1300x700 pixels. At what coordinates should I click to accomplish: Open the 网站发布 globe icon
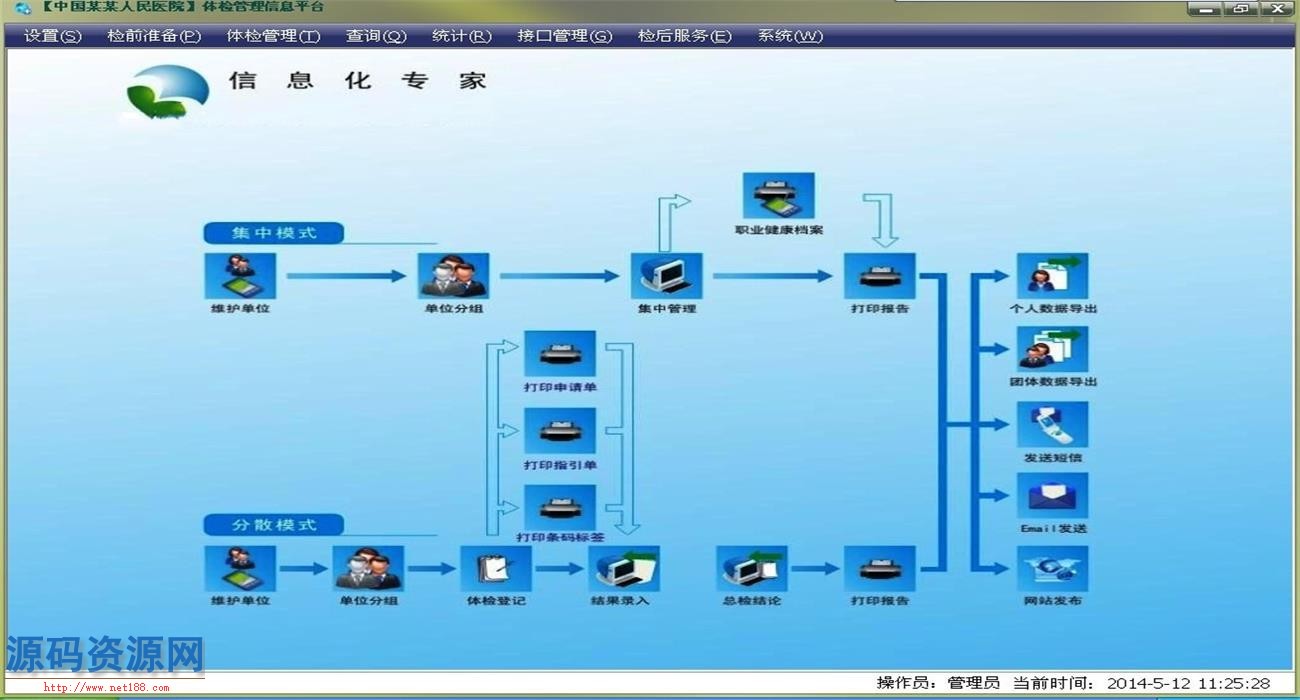click(1052, 568)
